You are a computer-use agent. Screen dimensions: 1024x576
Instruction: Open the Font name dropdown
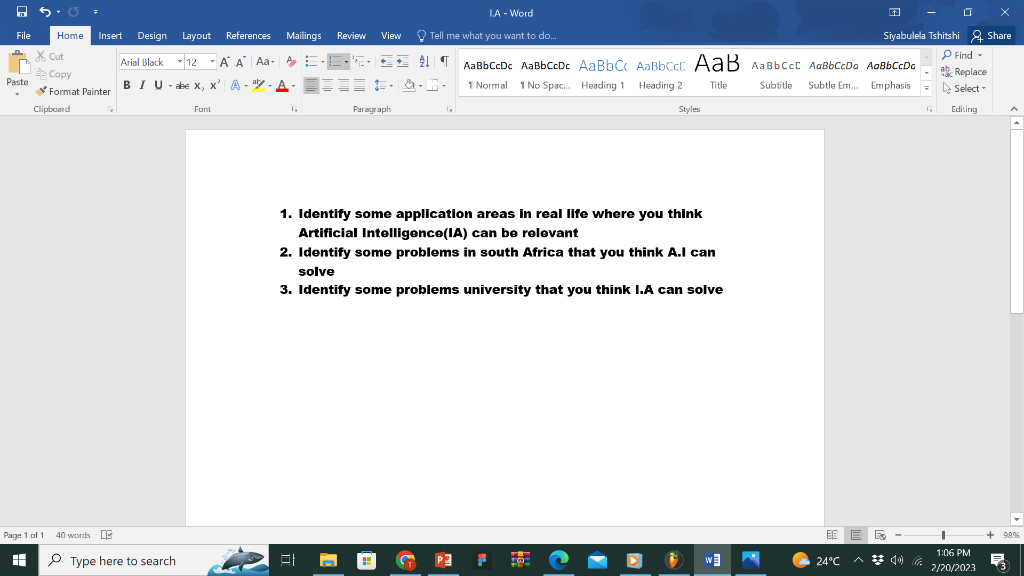178,61
